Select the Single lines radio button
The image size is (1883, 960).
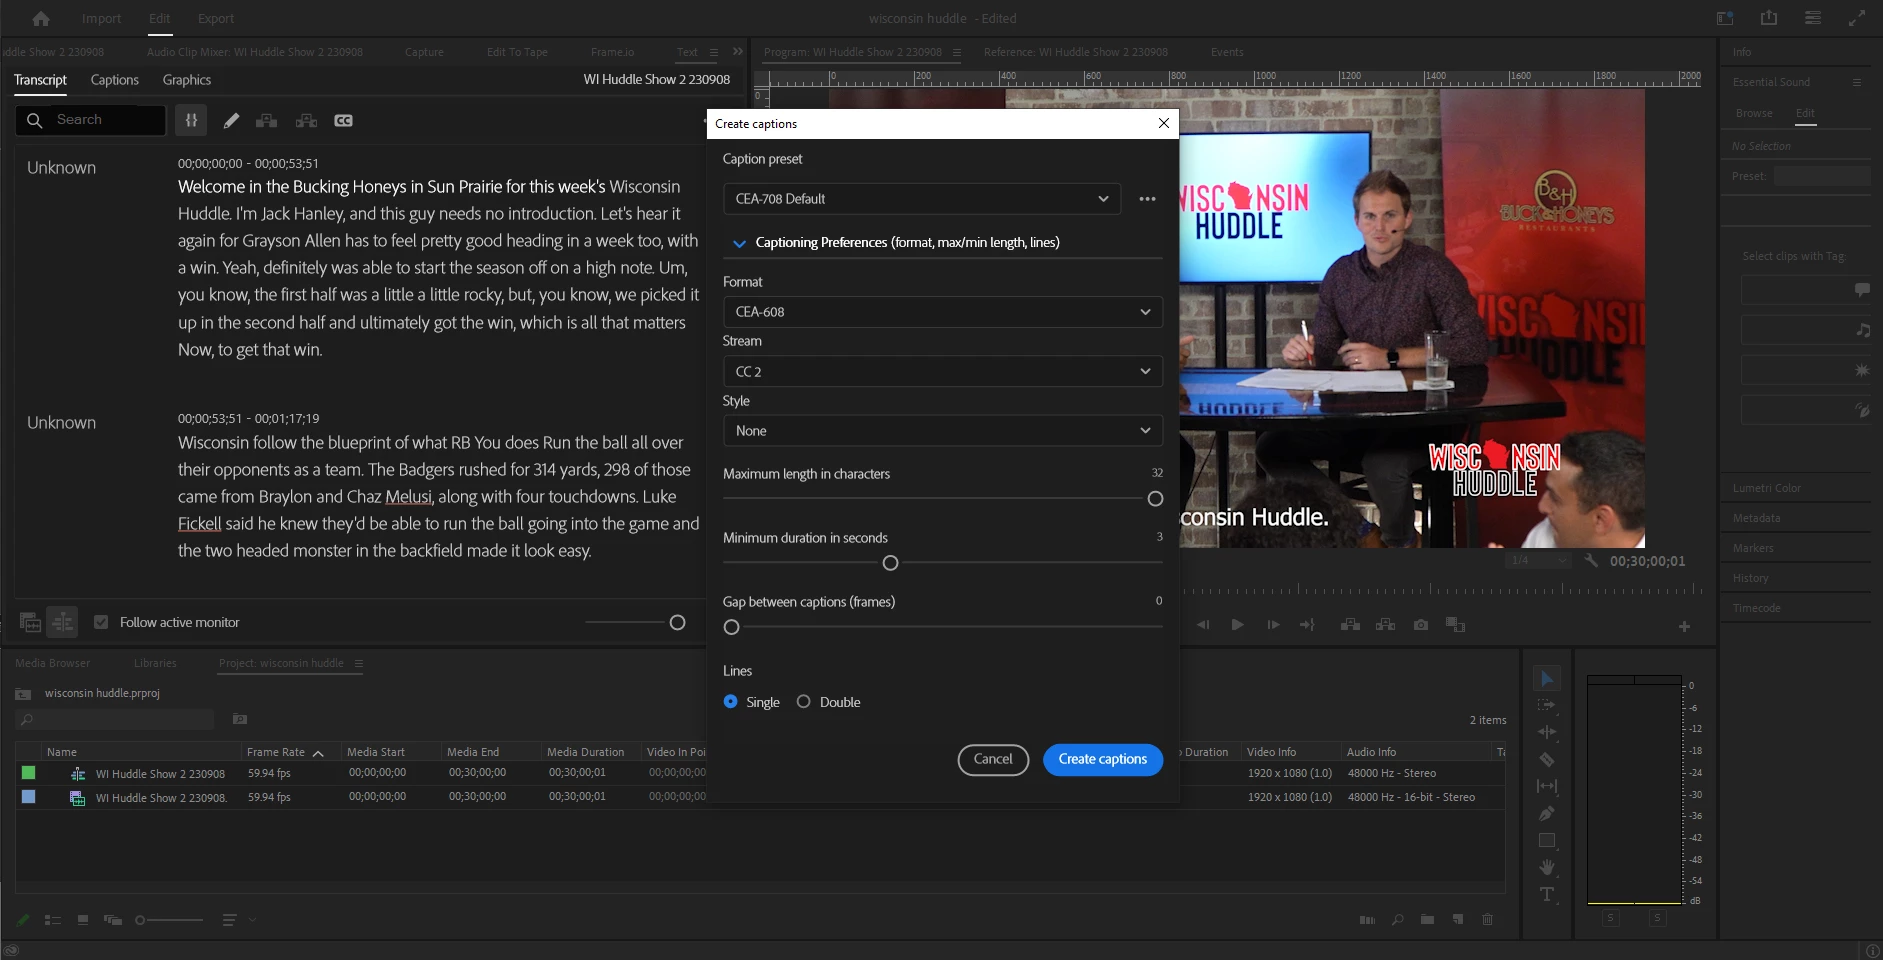pos(730,702)
